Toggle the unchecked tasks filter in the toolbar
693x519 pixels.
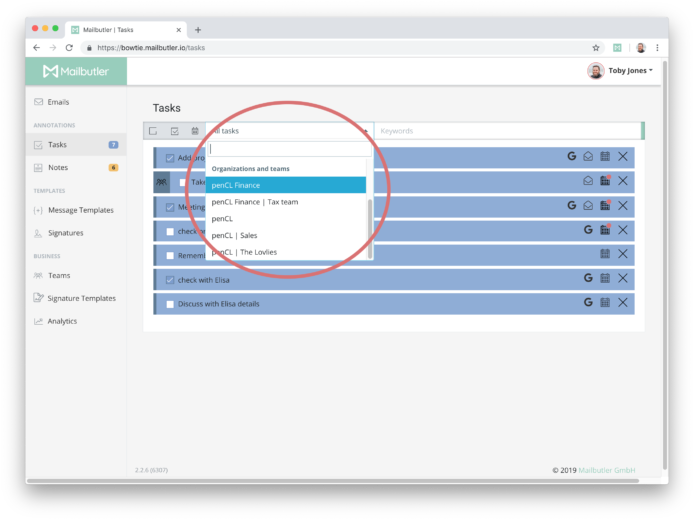[153, 131]
